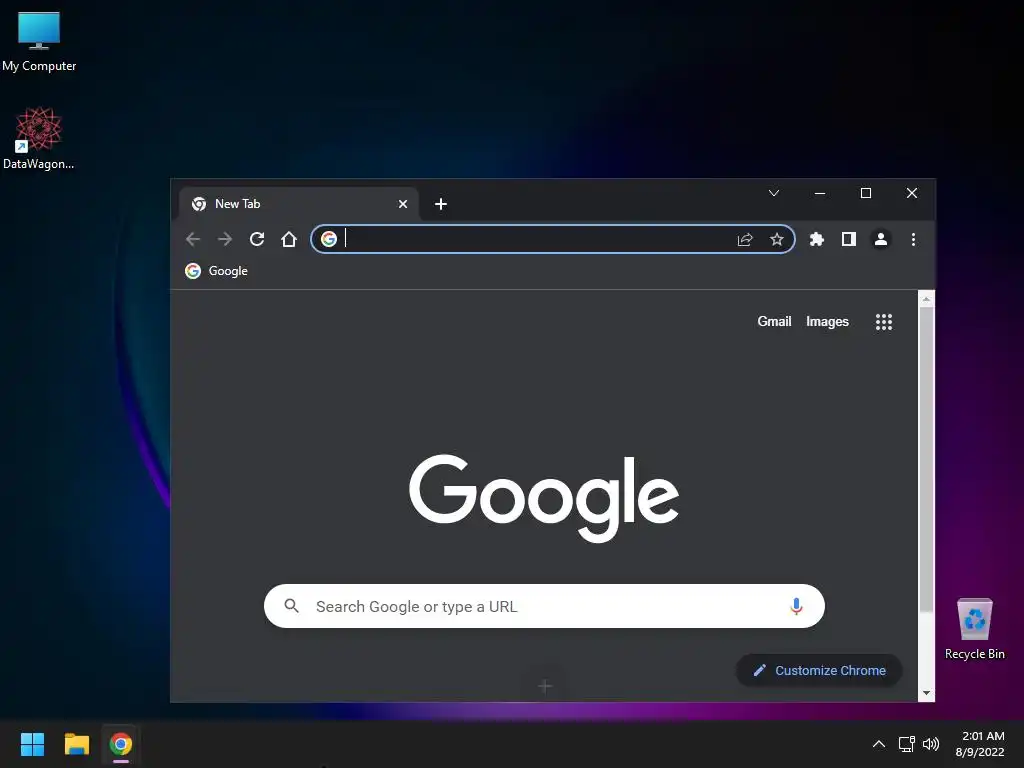1024x768 pixels.
Task: Expand the tab search chevron
Action: click(x=774, y=193)
